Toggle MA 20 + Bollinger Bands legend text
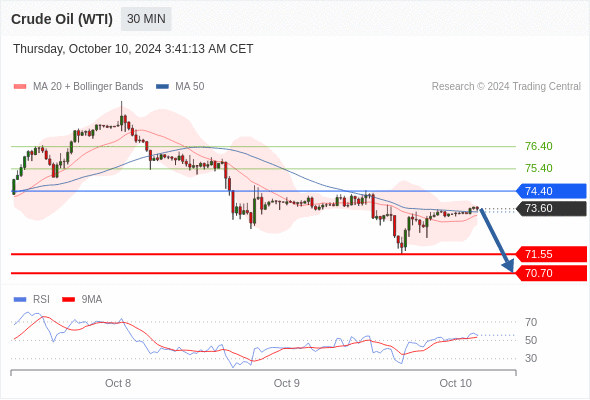This screenshot has height=400, width=590. click(88, 87)
